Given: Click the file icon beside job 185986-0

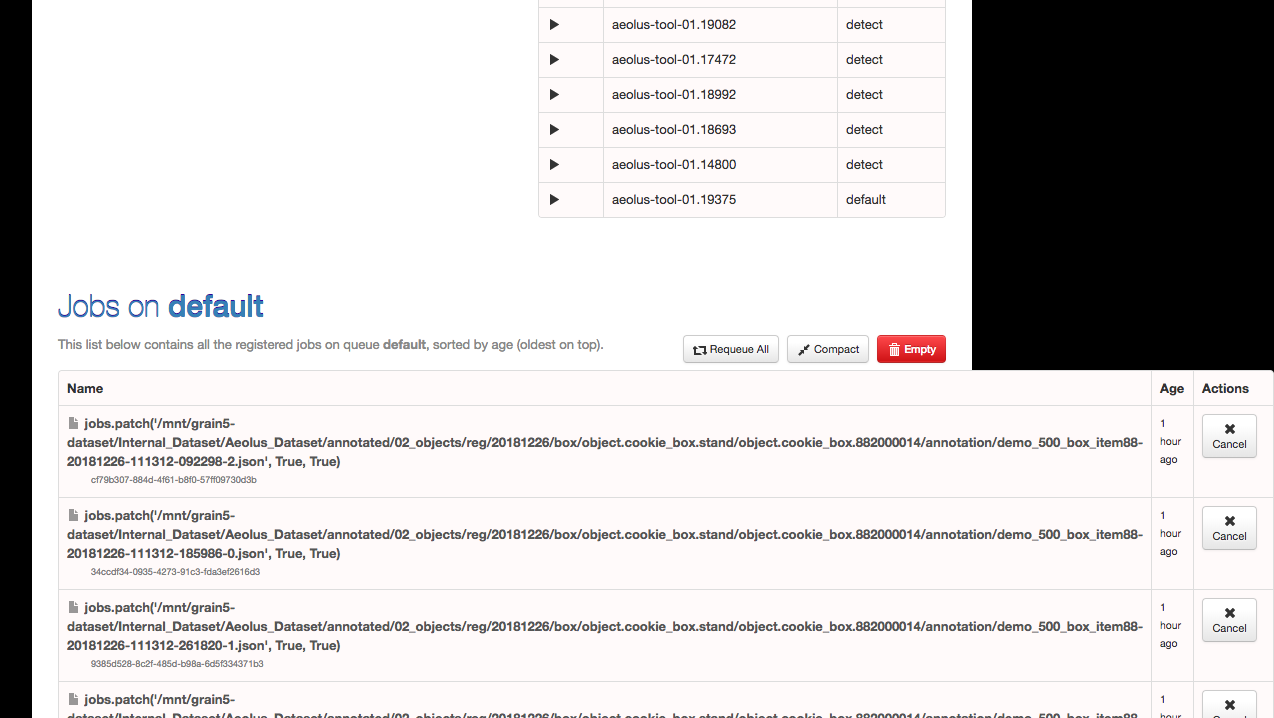Looking at the screenshot, I should pyautogui.click(x=72, y=514).
